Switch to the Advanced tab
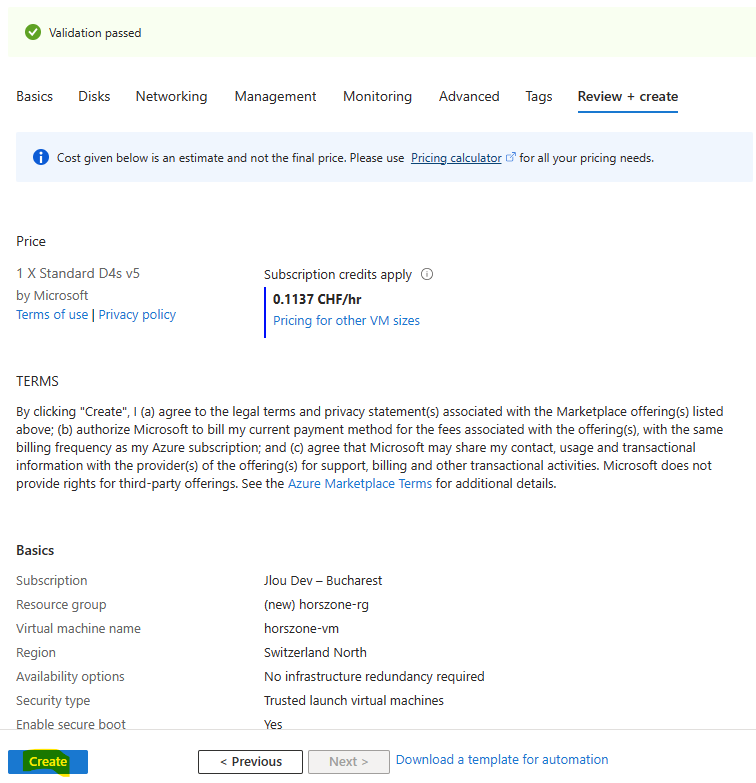 [469, 96]
